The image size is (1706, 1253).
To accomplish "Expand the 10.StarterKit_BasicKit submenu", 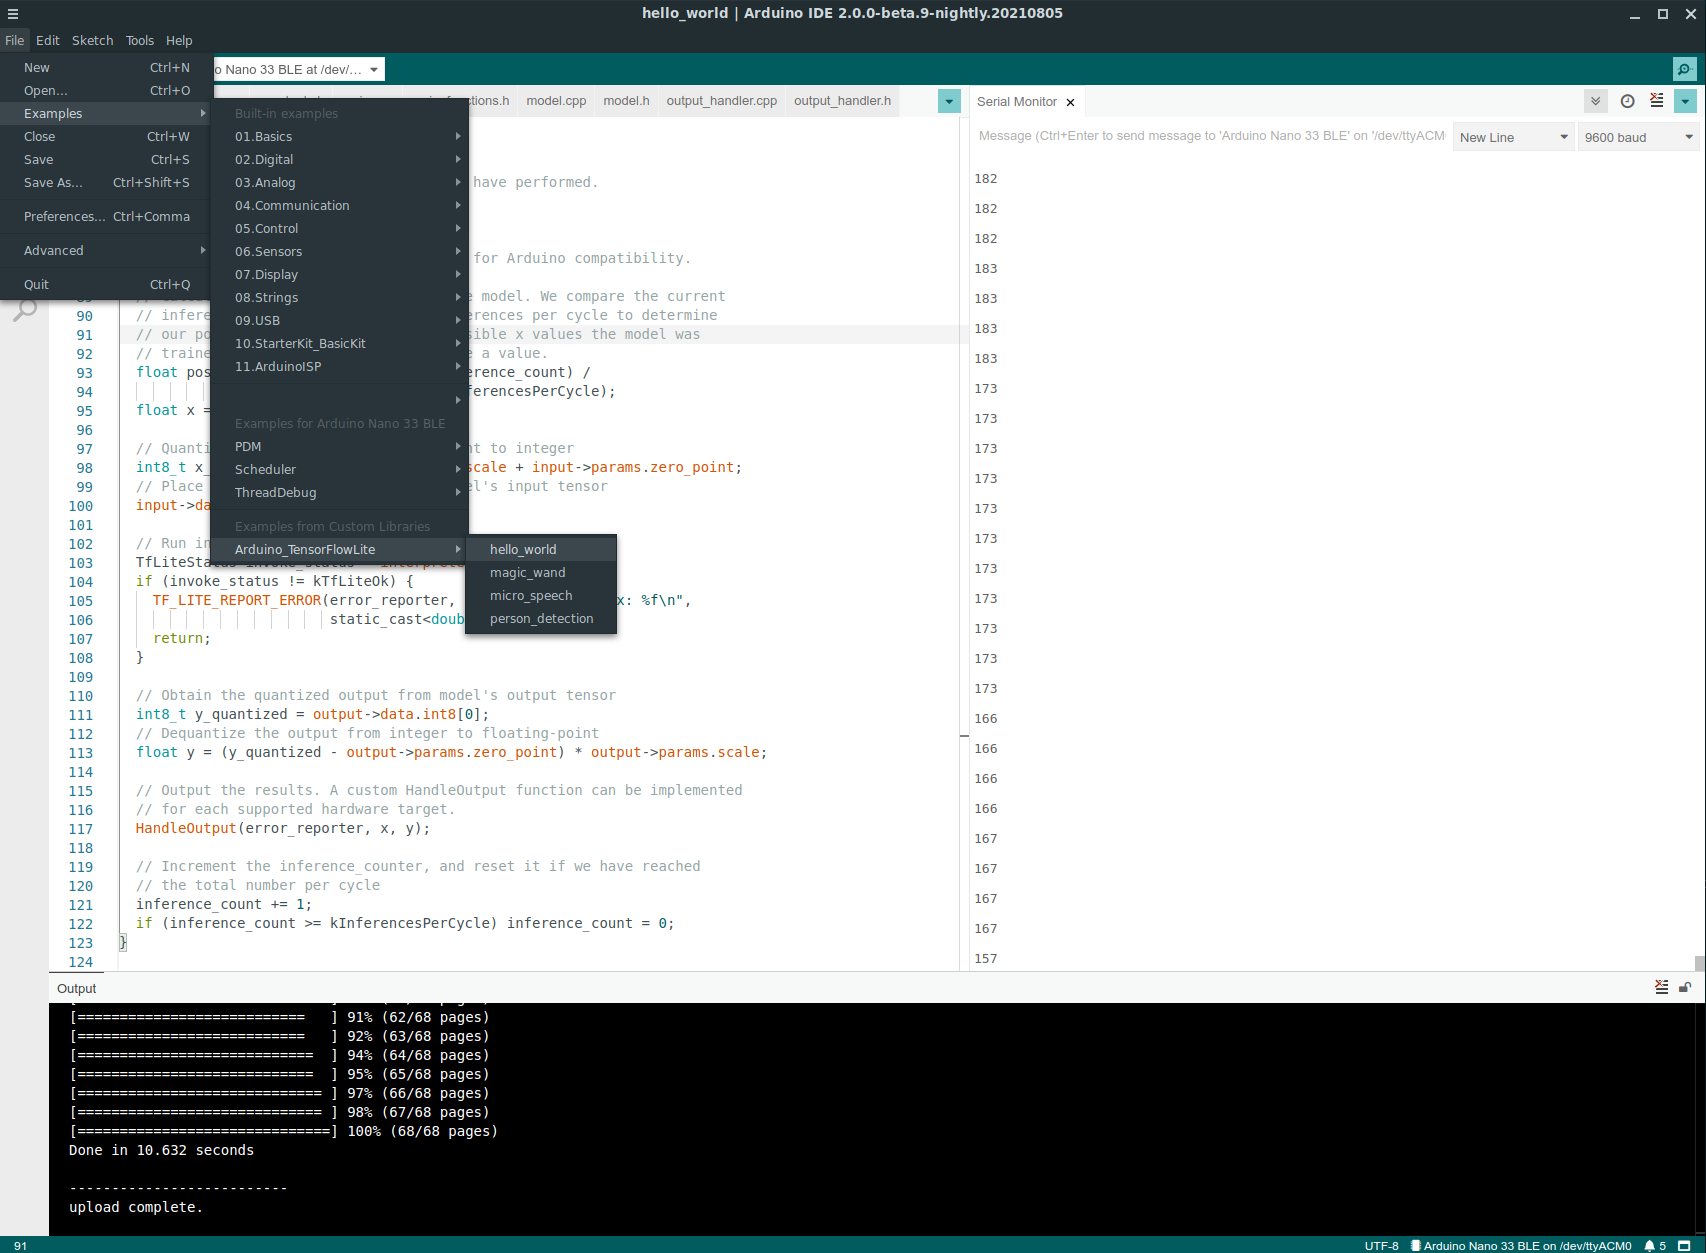I will point(339,343).
